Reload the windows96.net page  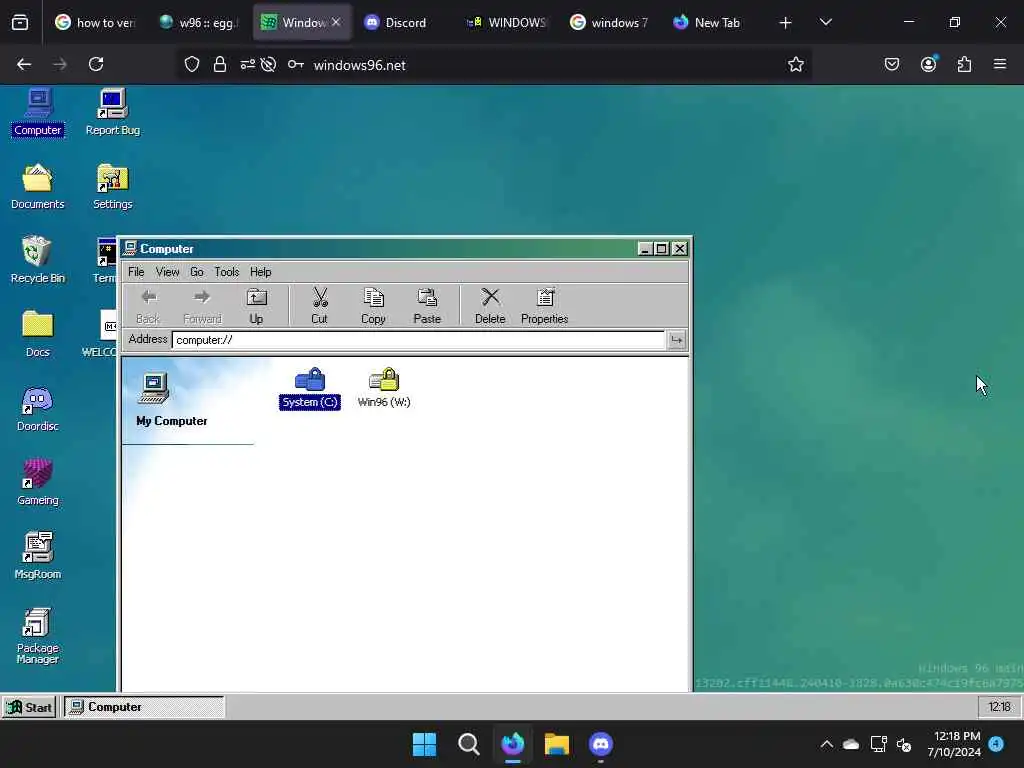coord(96,65)
